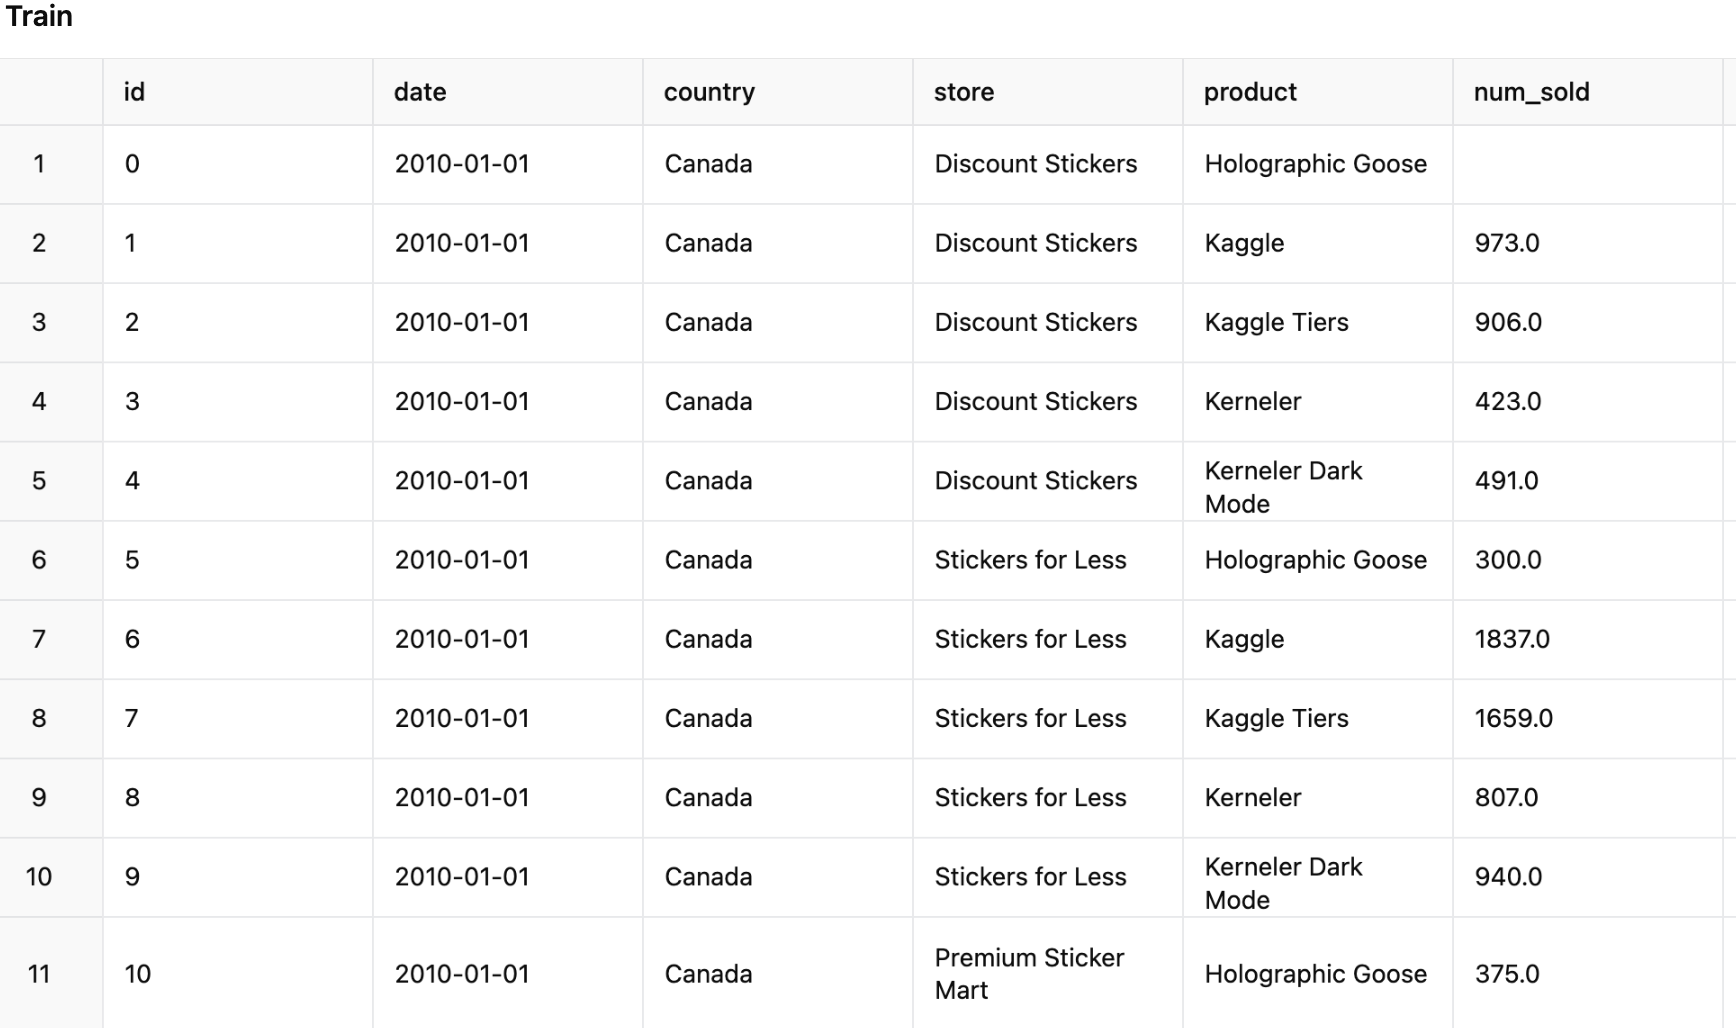This screenshot has height=1028, width=1736.
Task: Select row number 11 index cell
Action: coord(51,974)
